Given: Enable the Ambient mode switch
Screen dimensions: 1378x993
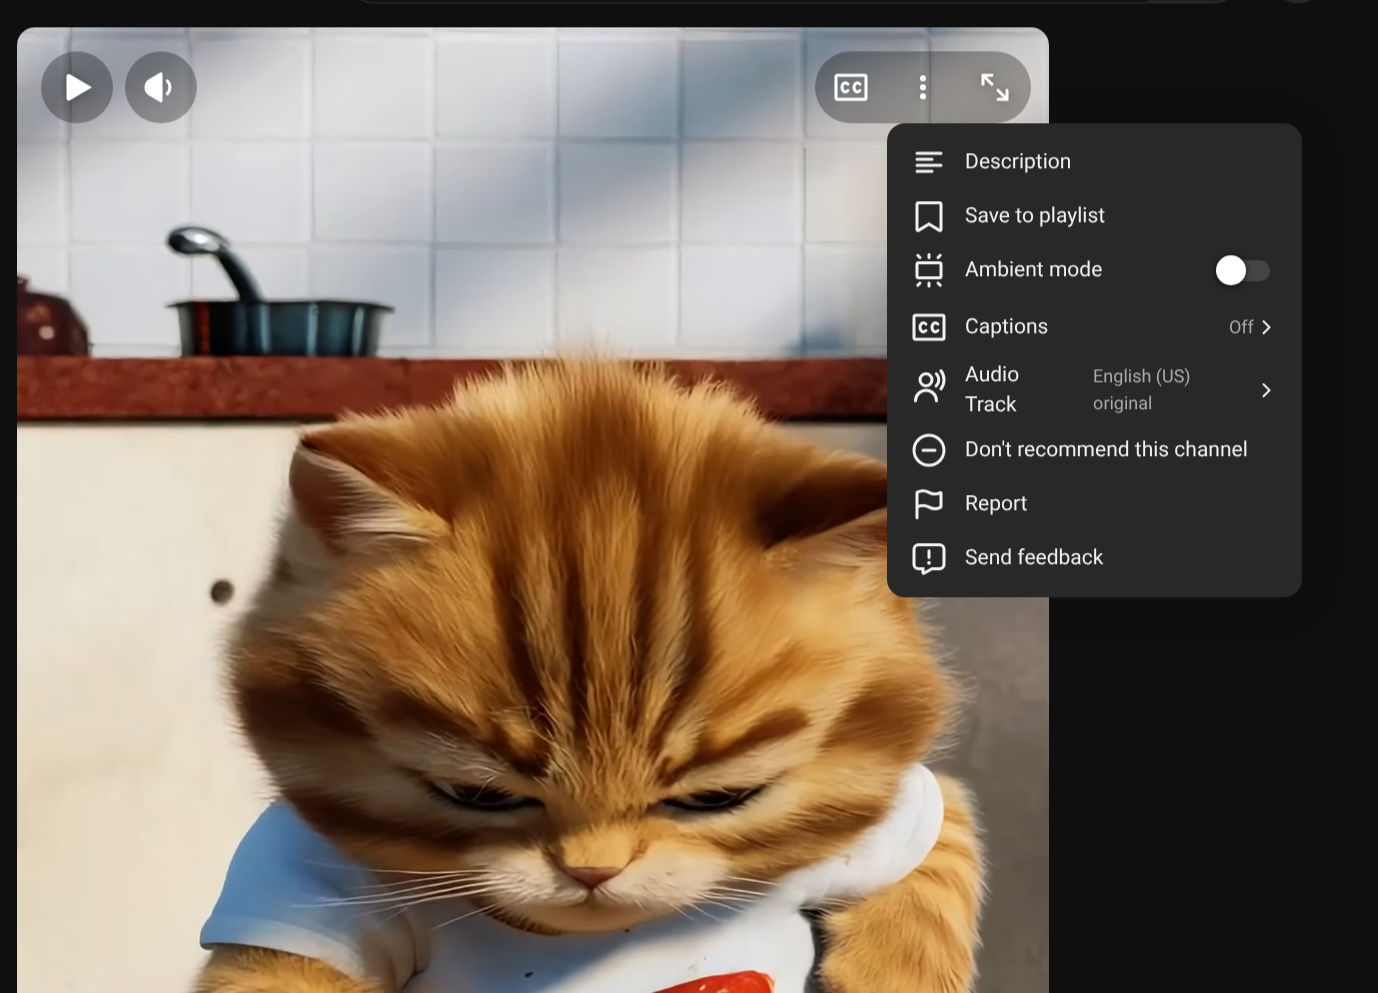Looking at the screenshot, I should [1242, 270].
